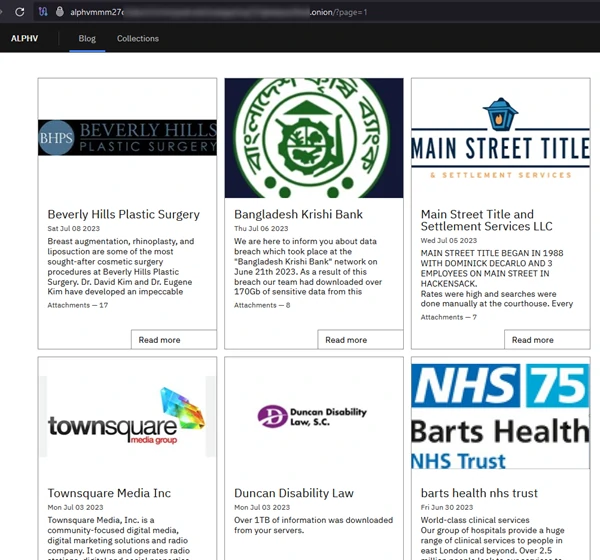The height and width of the screenshot is (560, 600).
Task: Click Attachments — 17 label
Action: tap(78, 305)
